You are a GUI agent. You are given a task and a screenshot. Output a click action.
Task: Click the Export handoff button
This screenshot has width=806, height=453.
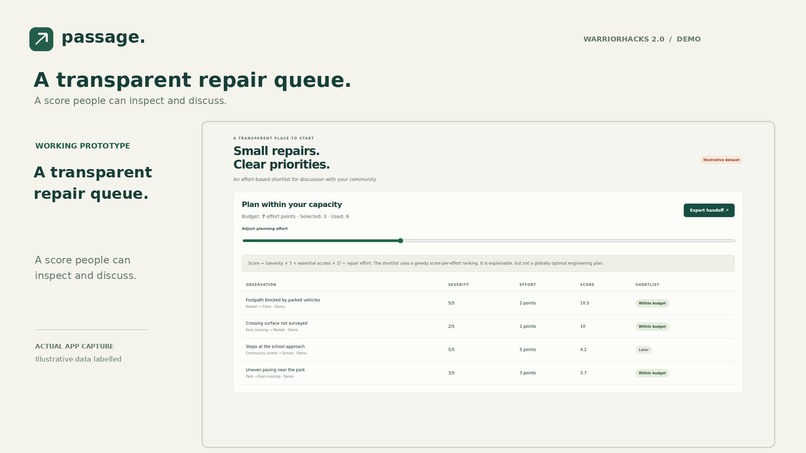(709, 210)
